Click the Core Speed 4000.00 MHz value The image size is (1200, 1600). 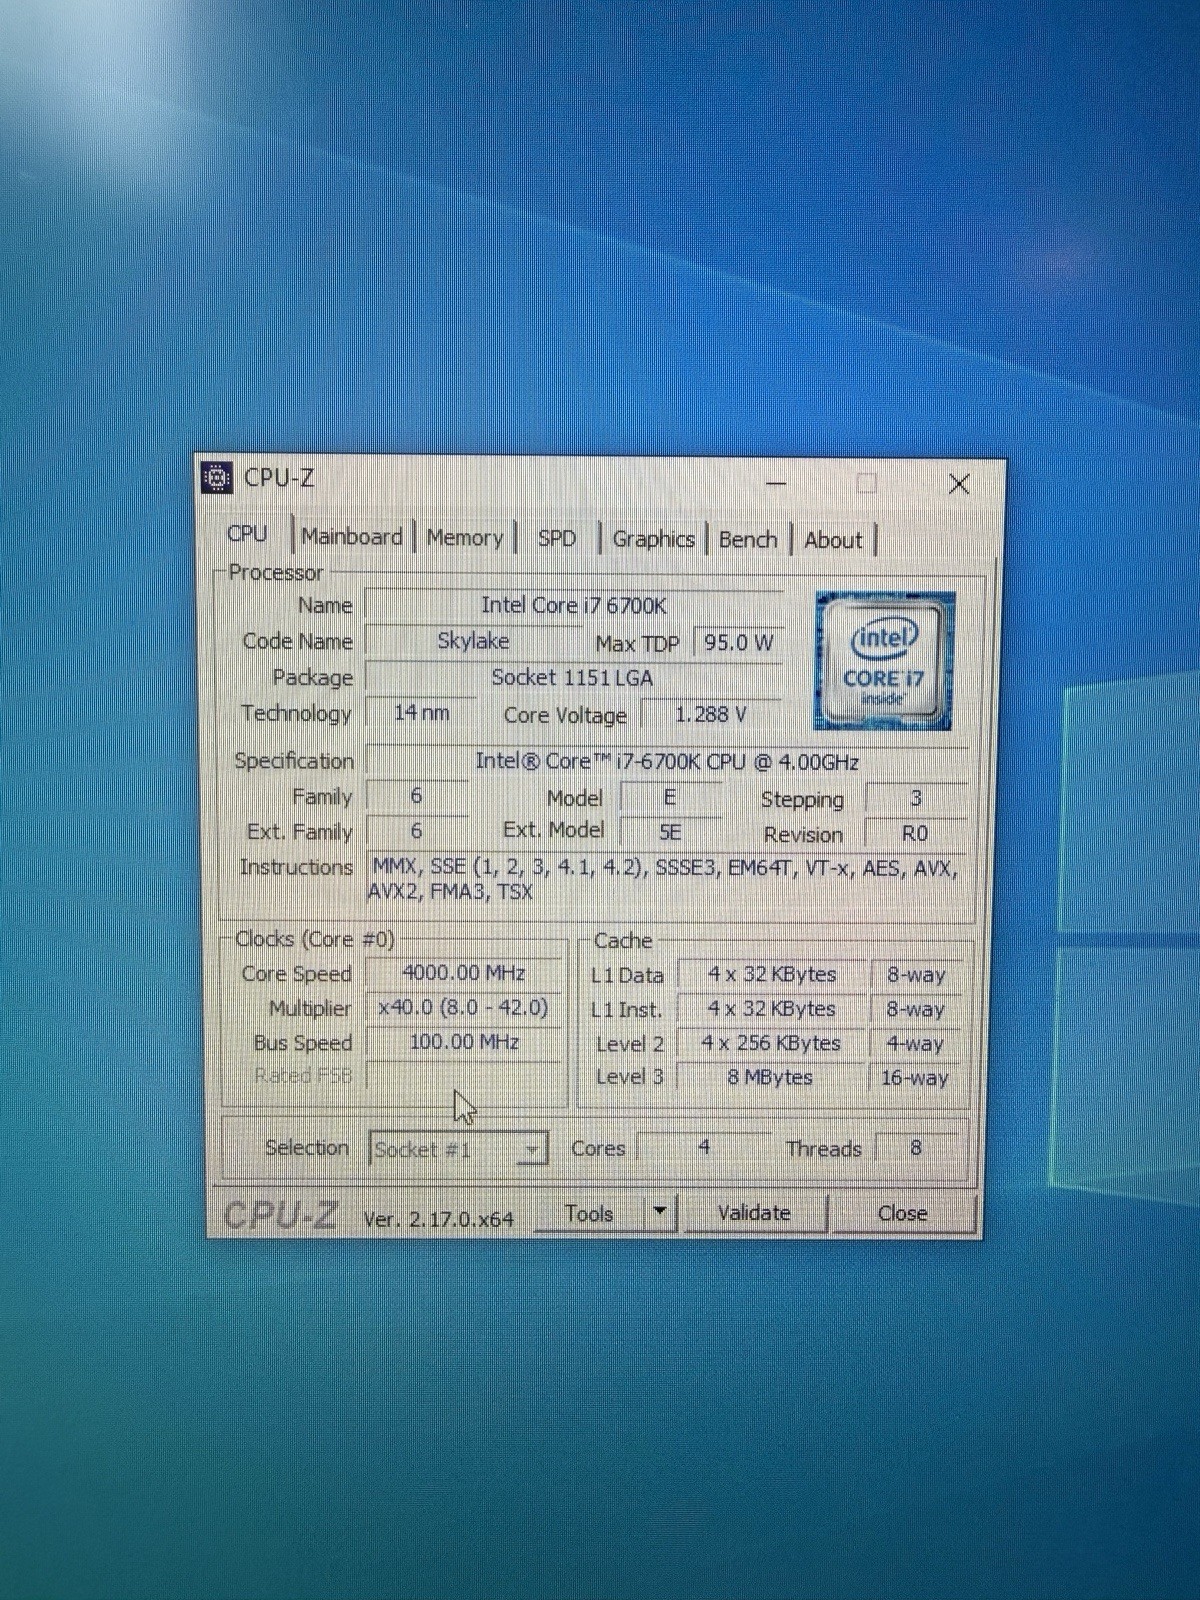[x=465, y=973]
